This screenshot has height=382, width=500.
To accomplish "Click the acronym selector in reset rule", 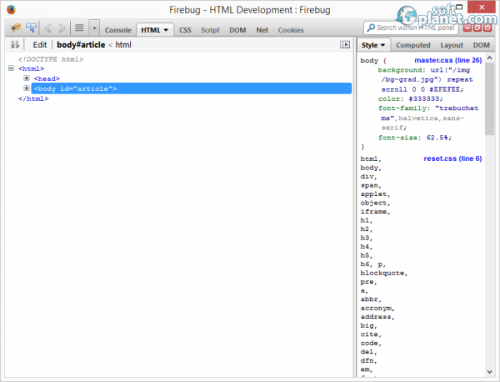I will [376, 308].
